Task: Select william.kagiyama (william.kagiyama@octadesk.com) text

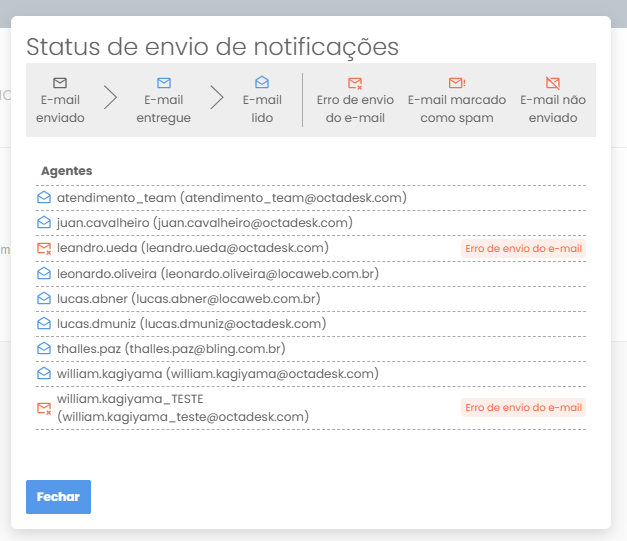Action: (x=218, y=374)
